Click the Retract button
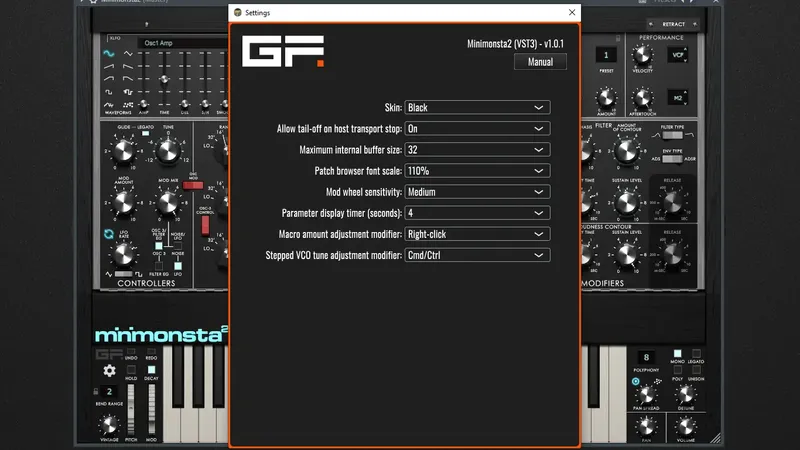This screenshot has width=800, height=450. [673, 24]
